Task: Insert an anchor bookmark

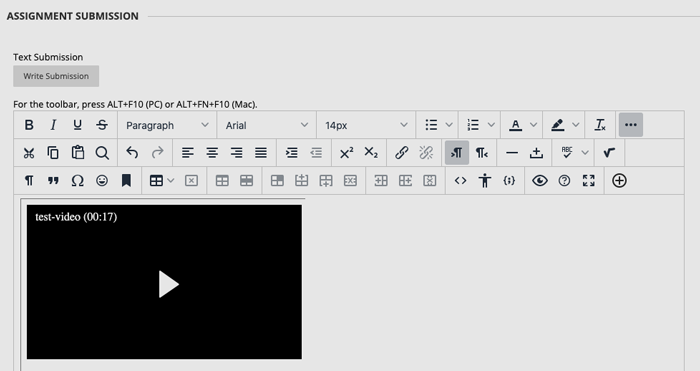Action: [x=126, y=180]
